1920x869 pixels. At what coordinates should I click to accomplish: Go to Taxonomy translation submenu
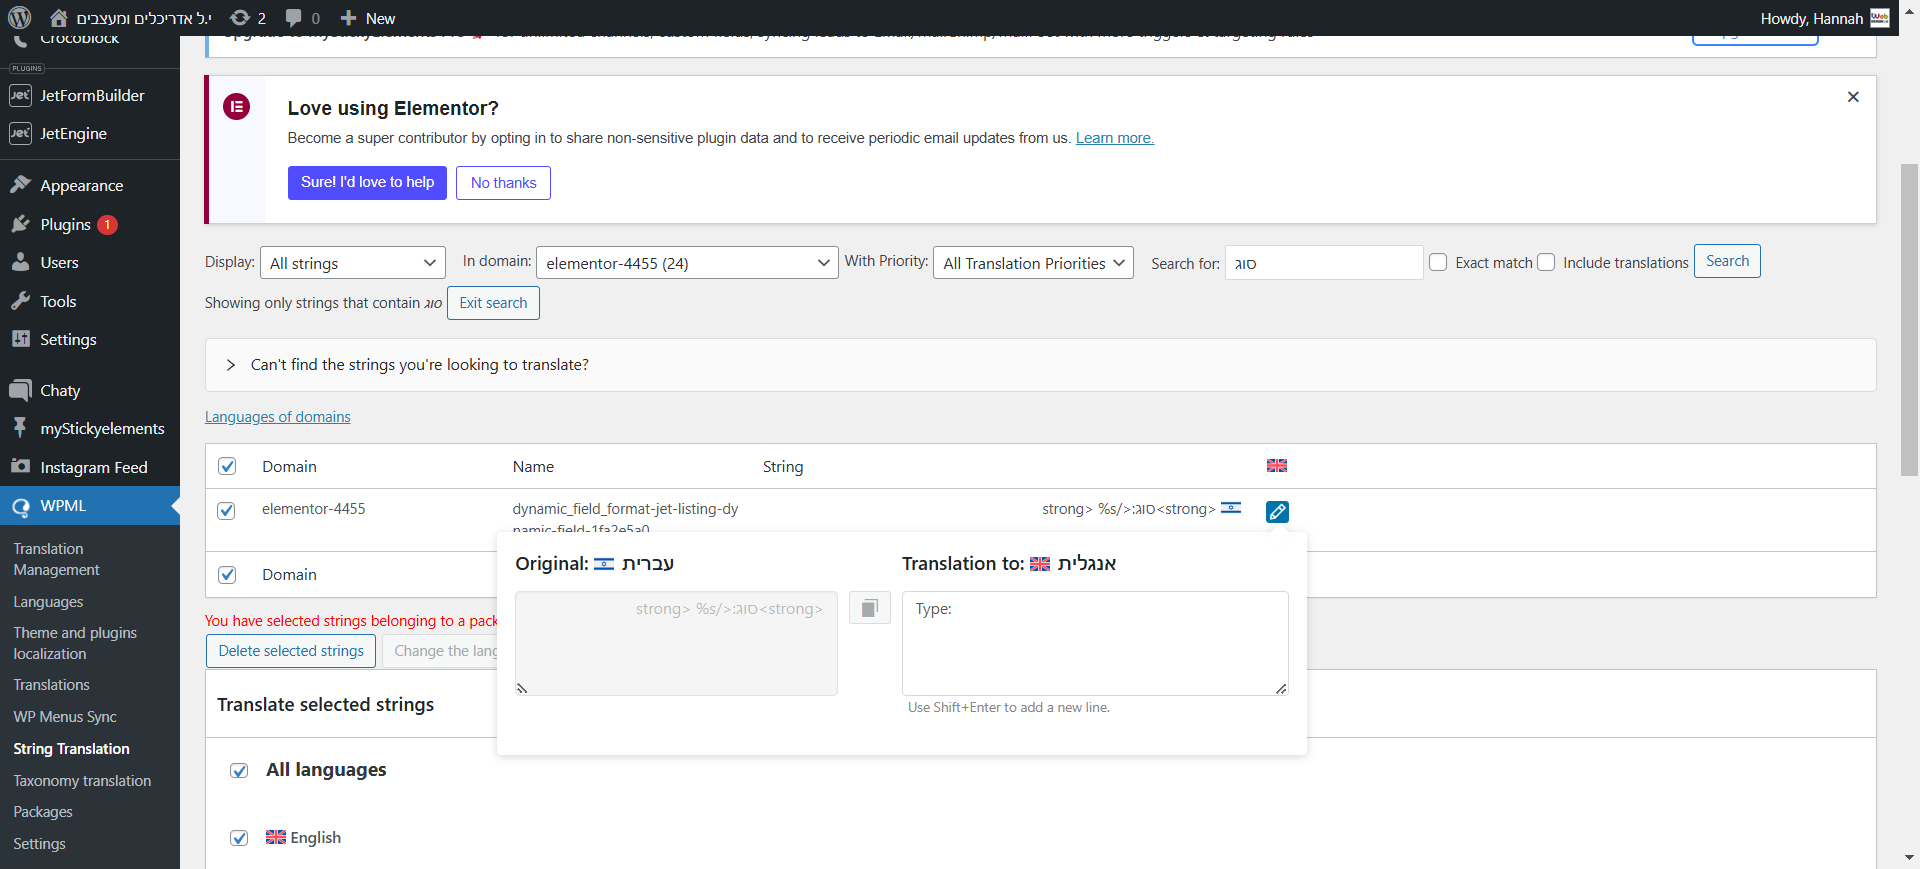(82, 781)
